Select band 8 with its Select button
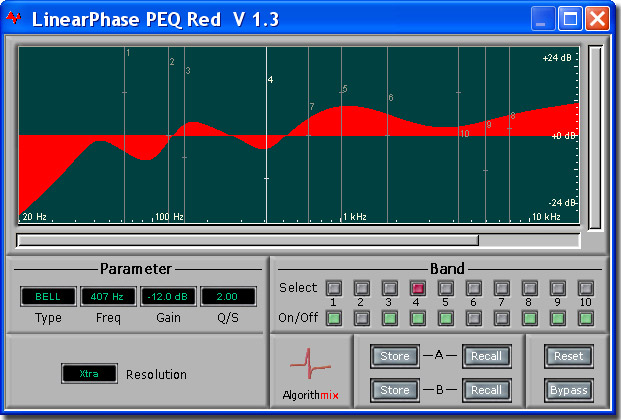The image size is (621, 420). (530, 288)
